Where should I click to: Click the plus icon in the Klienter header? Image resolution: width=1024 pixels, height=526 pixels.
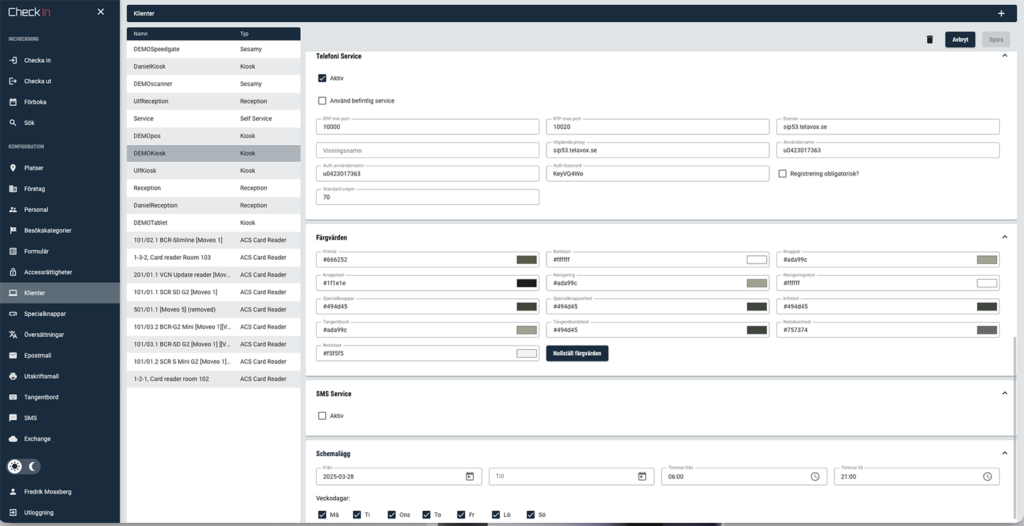pos(1001,13)
